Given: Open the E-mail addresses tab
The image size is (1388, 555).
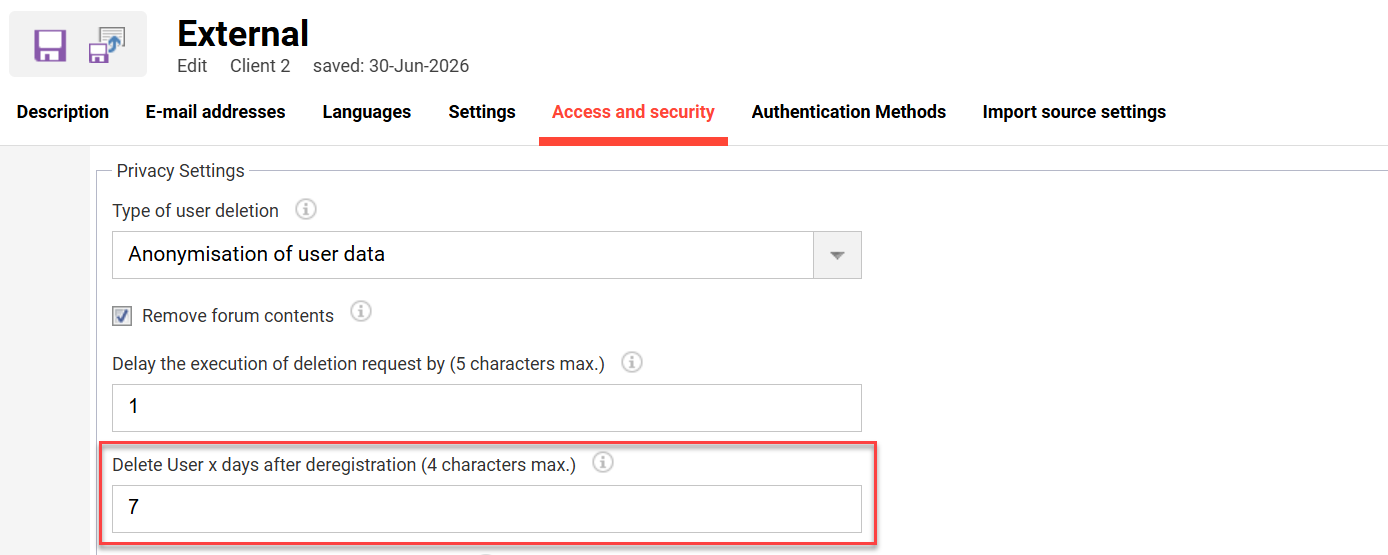Looking at the screenshot, I should coord(216,112).
